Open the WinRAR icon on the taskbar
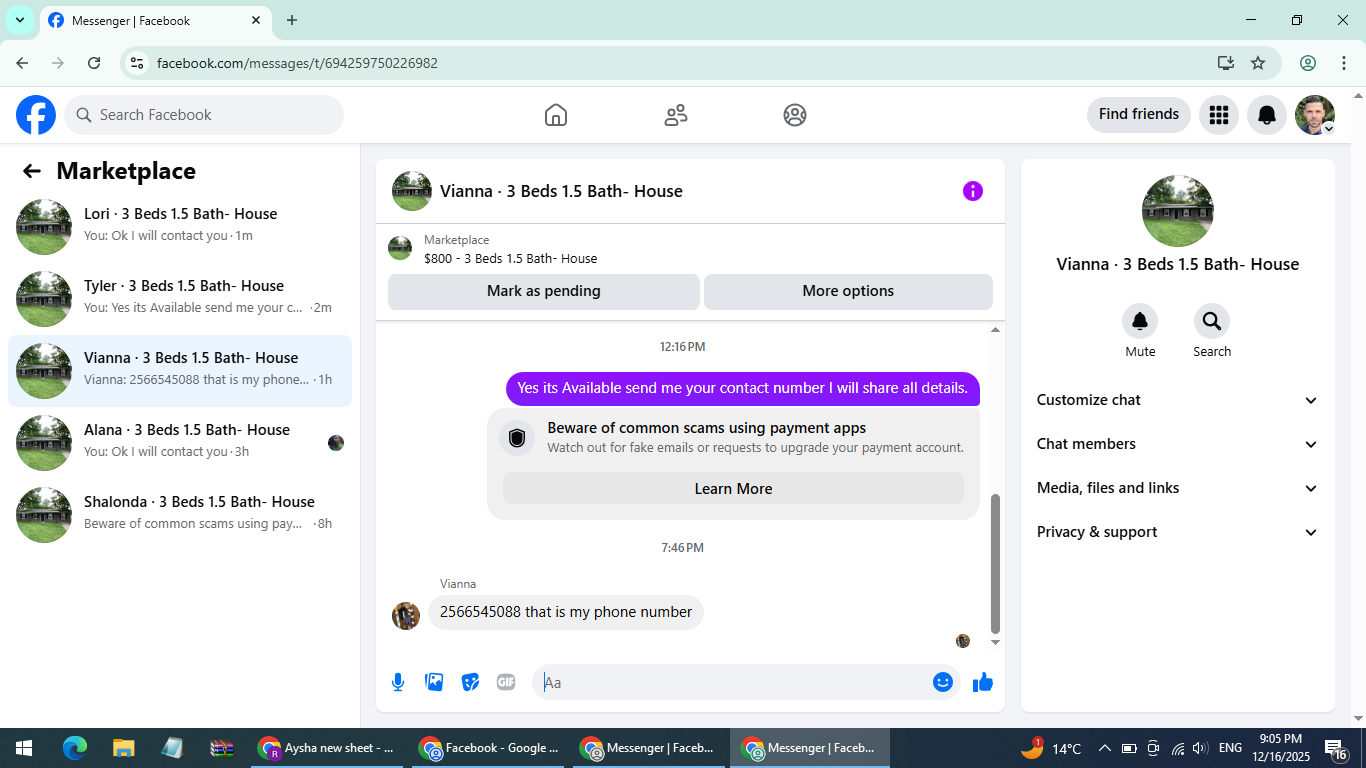This screenshot has width=1366, height=768. point(221,748)
